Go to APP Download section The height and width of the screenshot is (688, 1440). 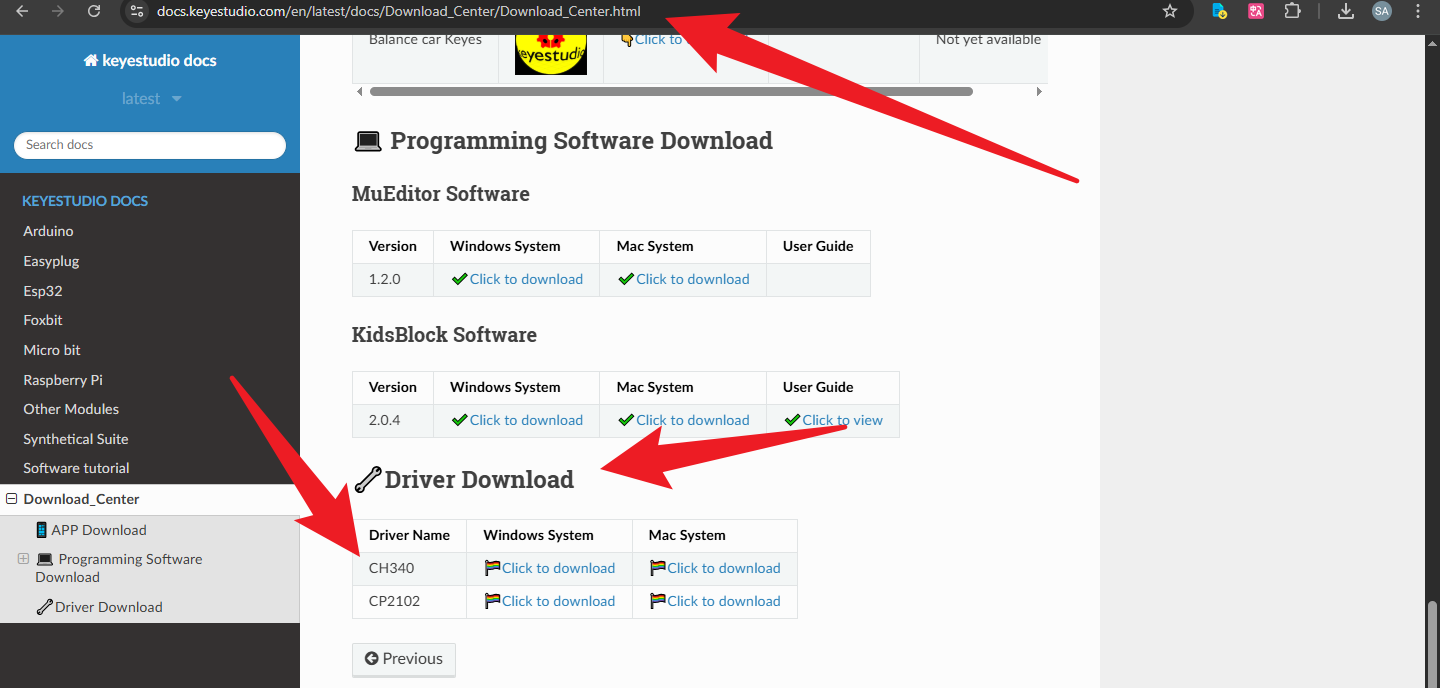point(91,530)
